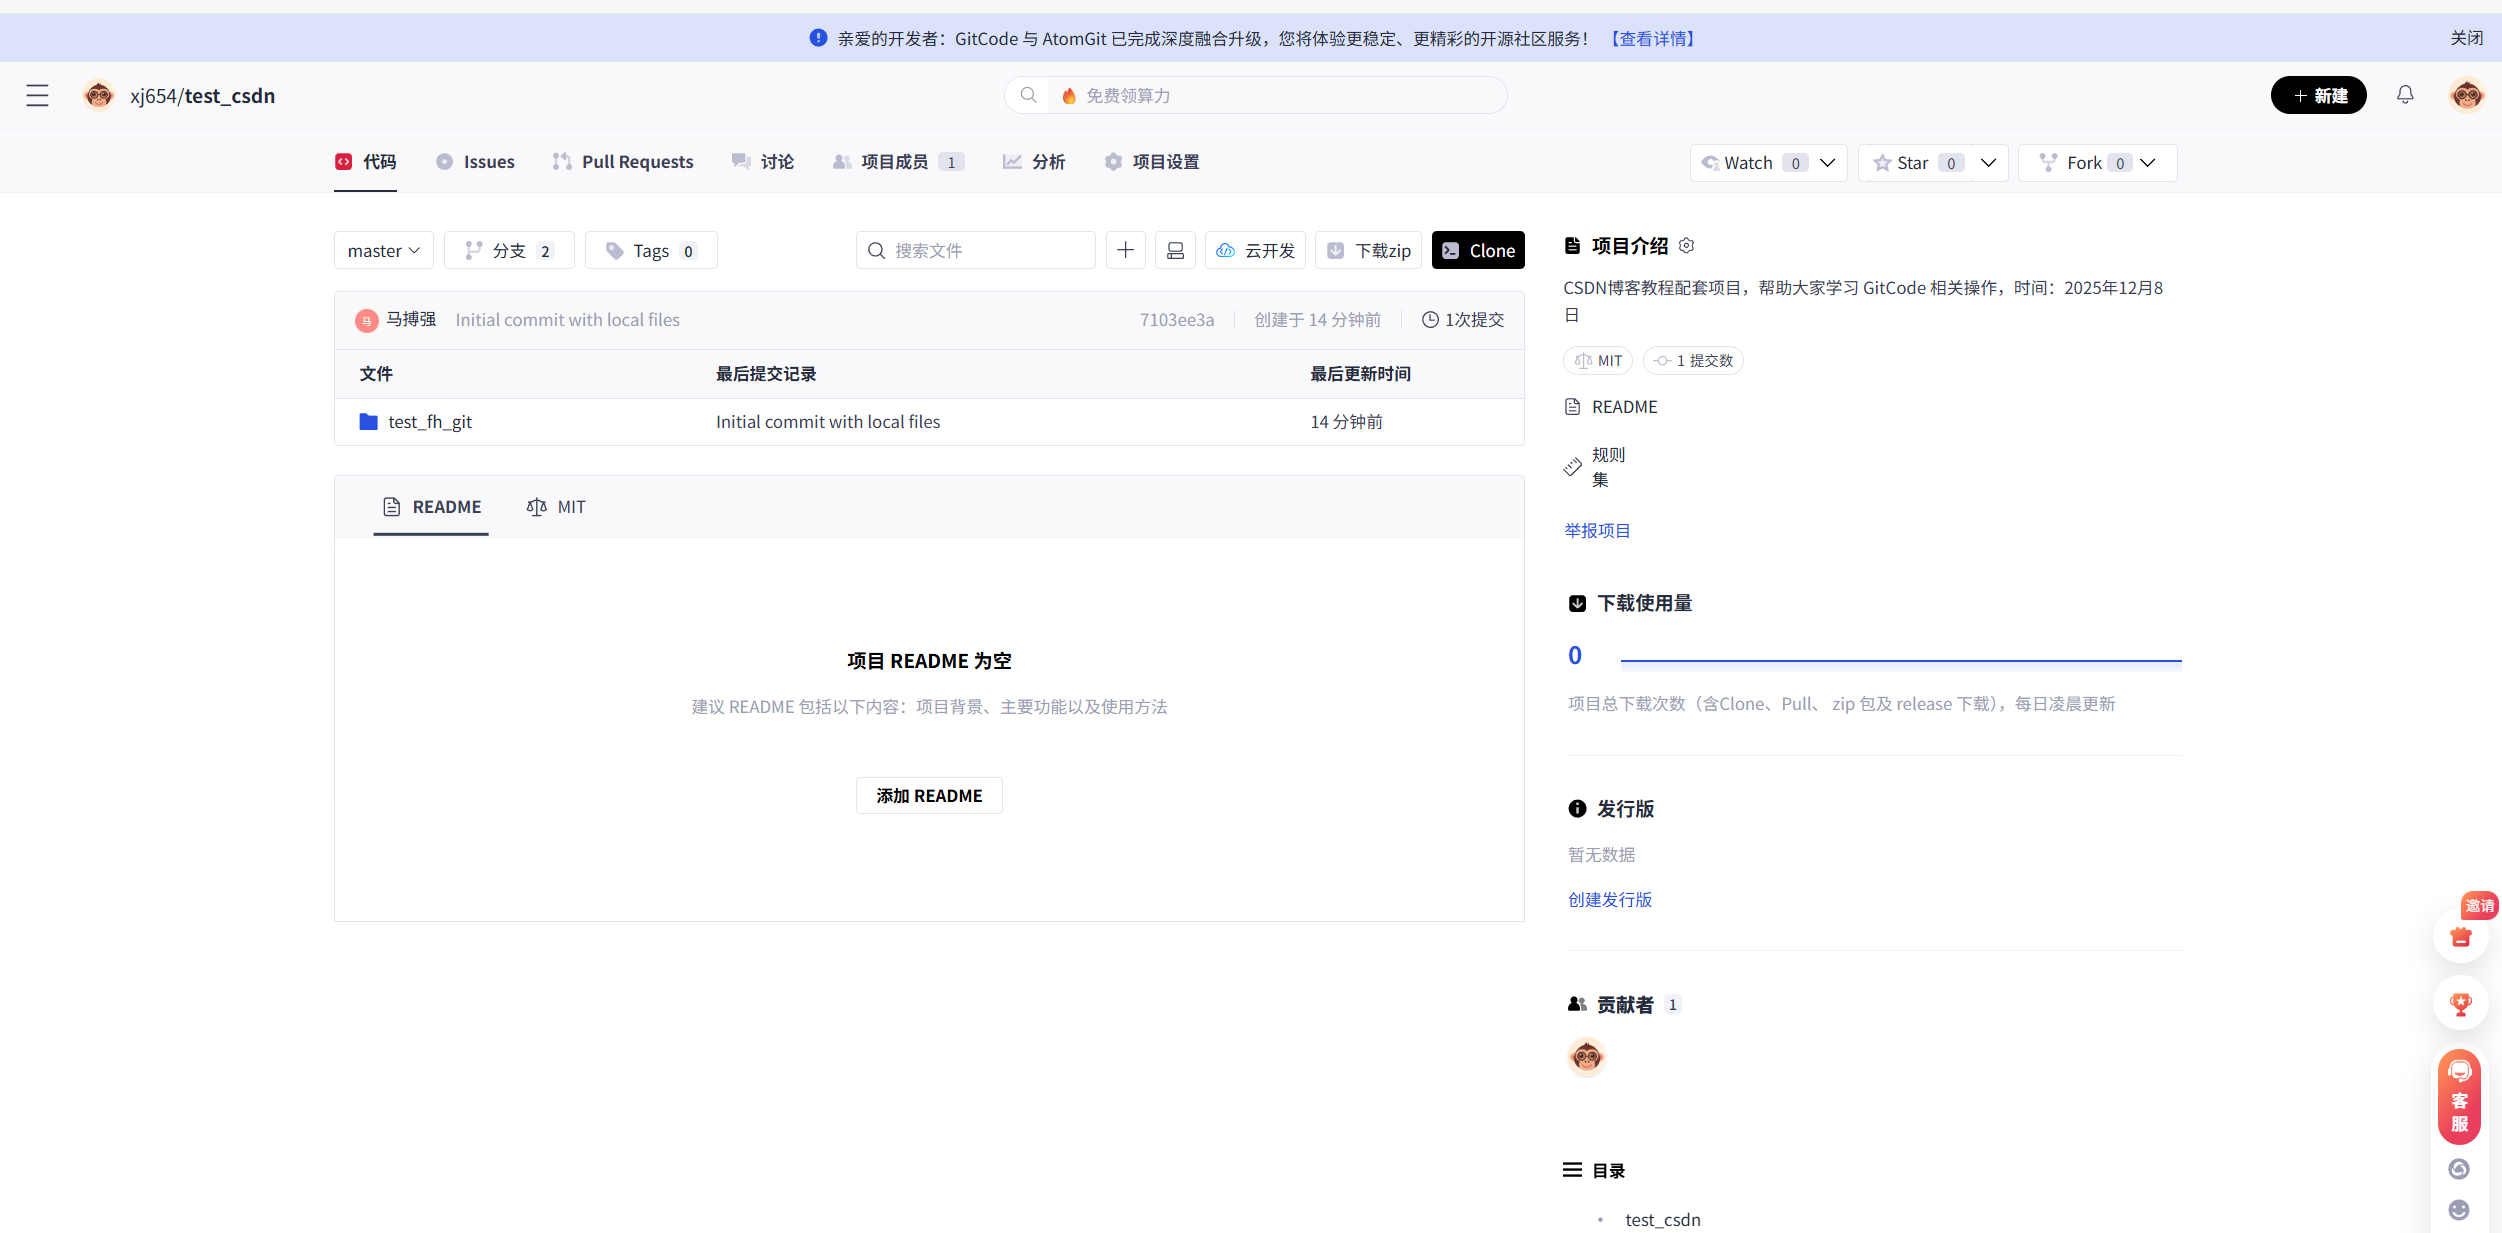Viewport: 2502px width, 1233px height.
Task: Expand the master branch dropdown
Action: (x=383, y=251)
